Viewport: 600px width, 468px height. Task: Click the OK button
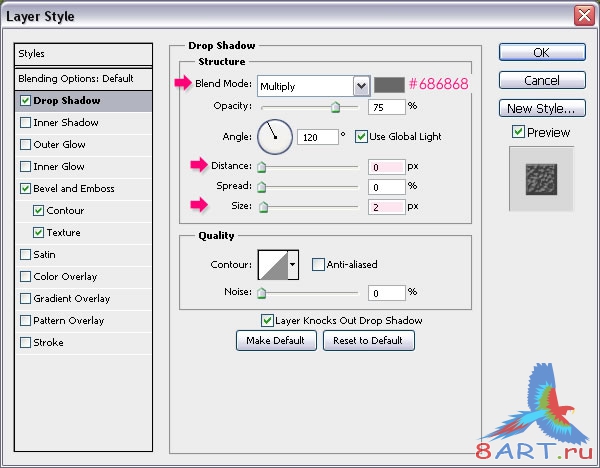(542, 52)
